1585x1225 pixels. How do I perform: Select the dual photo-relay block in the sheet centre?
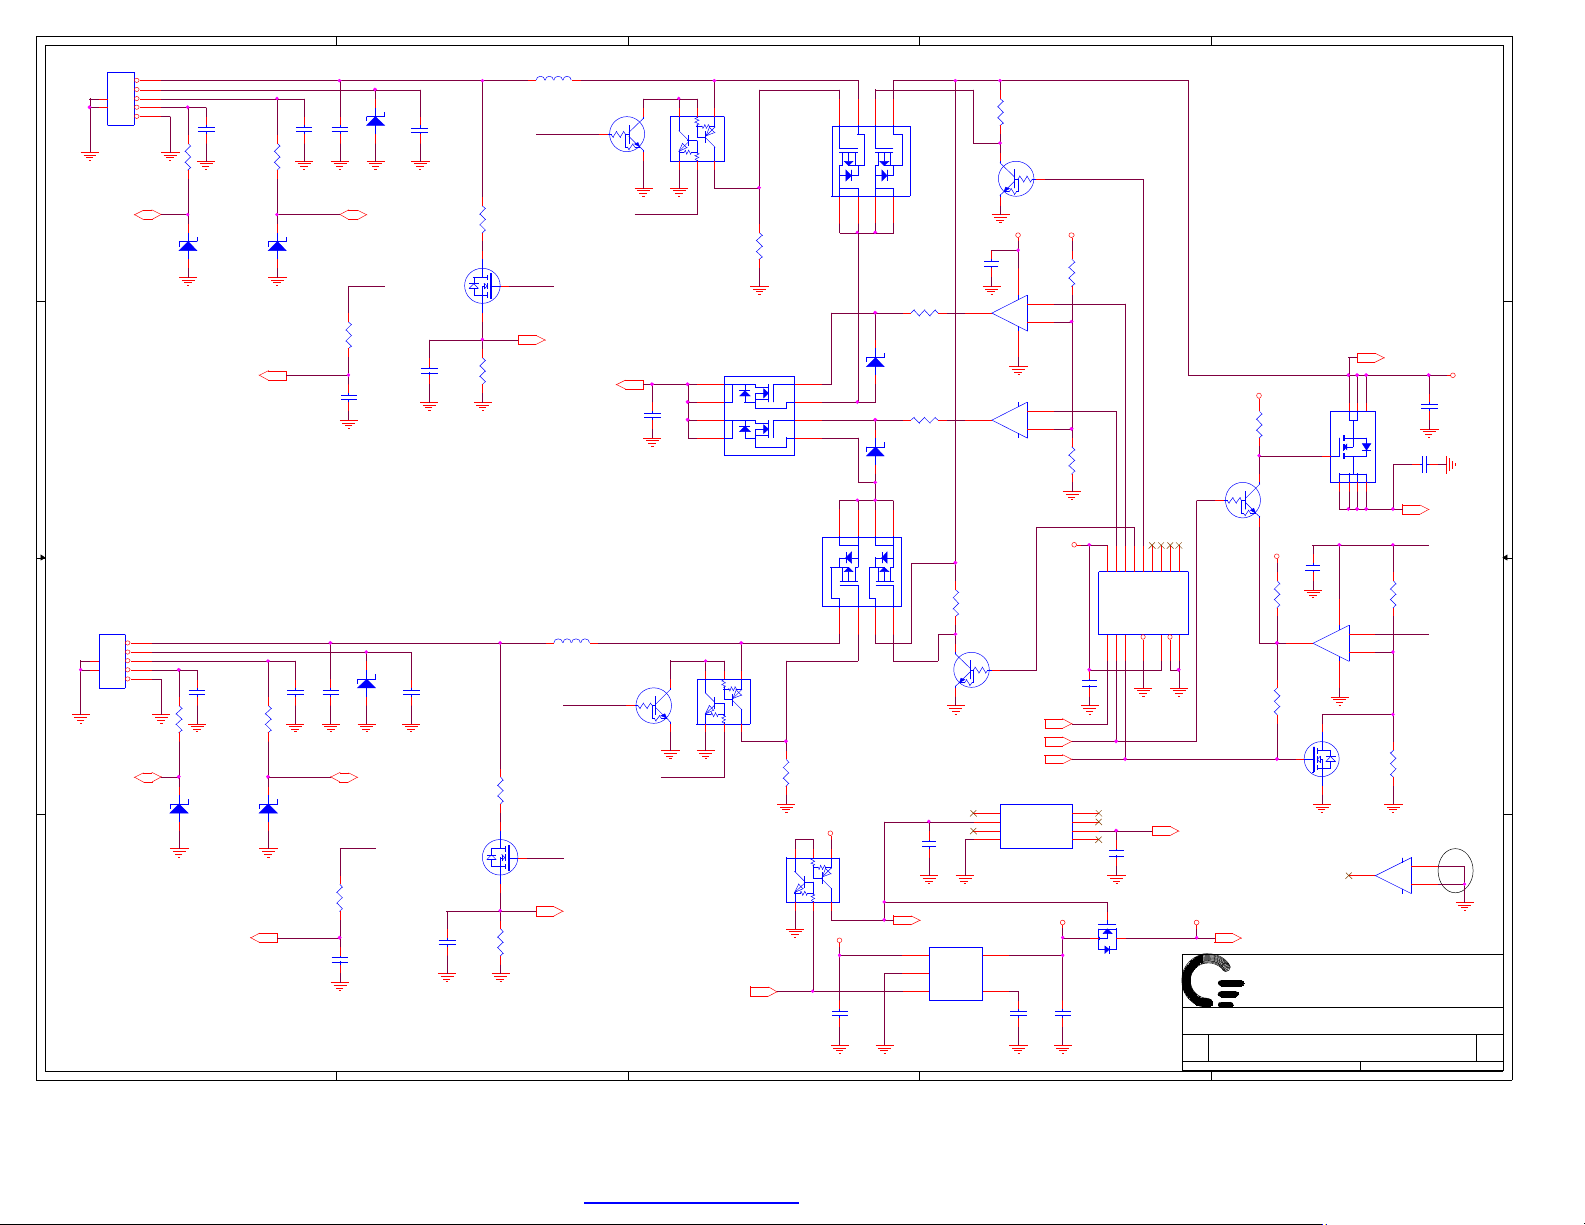click(759, 416)
